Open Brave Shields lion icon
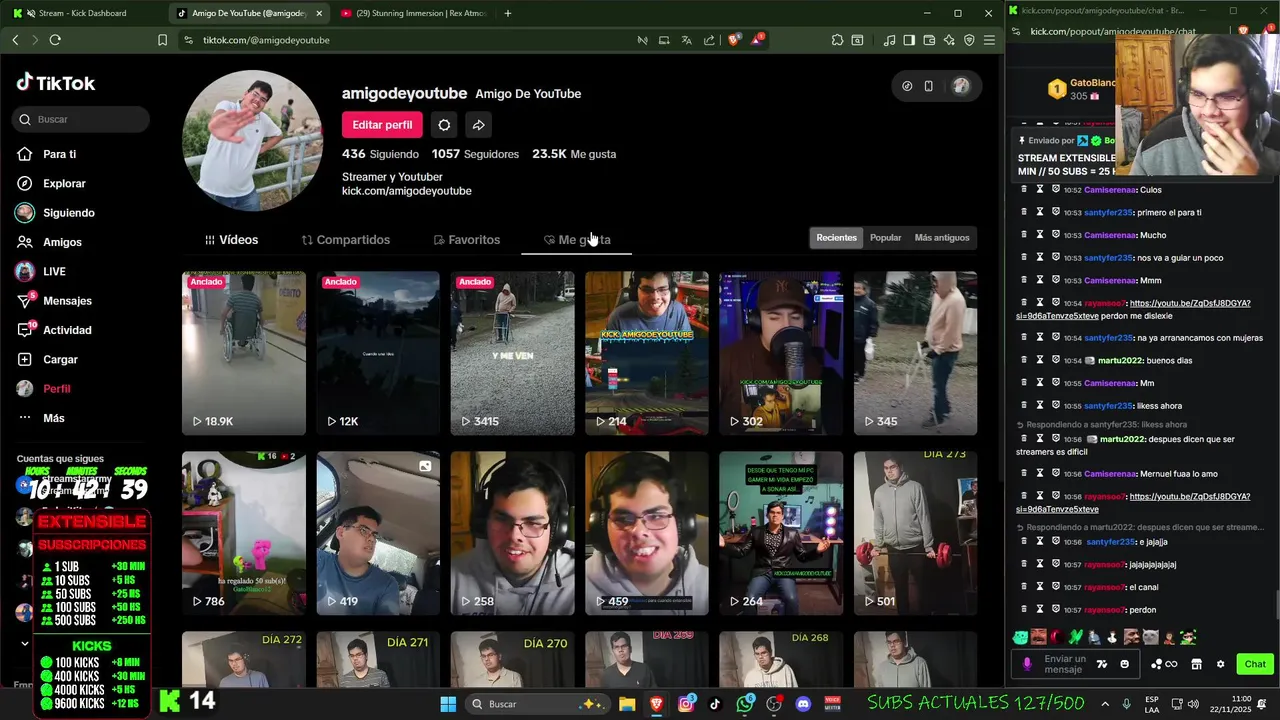Image resolution: width=1280 pixels, height=720 pixels. pos(734,40)
